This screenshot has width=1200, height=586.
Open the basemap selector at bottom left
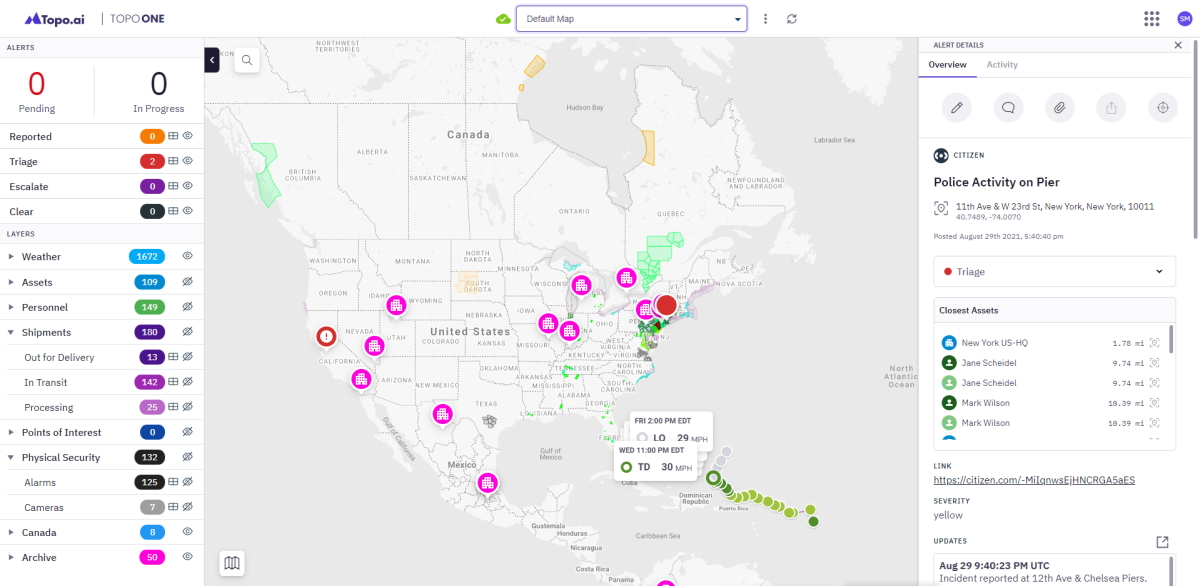231,563
